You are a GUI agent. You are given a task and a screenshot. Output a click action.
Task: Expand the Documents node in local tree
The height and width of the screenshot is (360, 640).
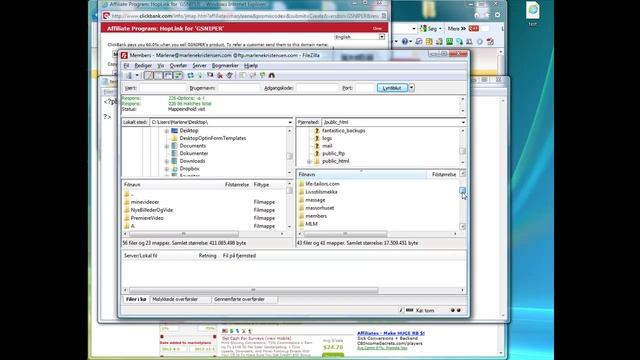tap(167, 146)
